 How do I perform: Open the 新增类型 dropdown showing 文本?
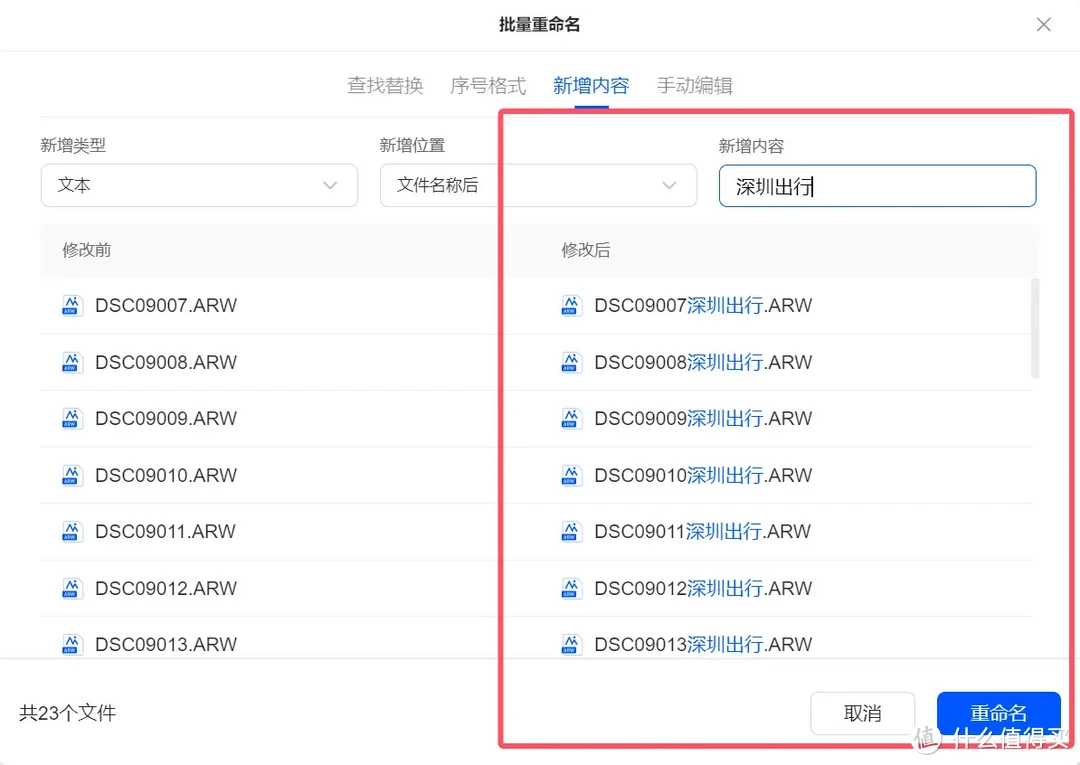[x=199, y=185]
